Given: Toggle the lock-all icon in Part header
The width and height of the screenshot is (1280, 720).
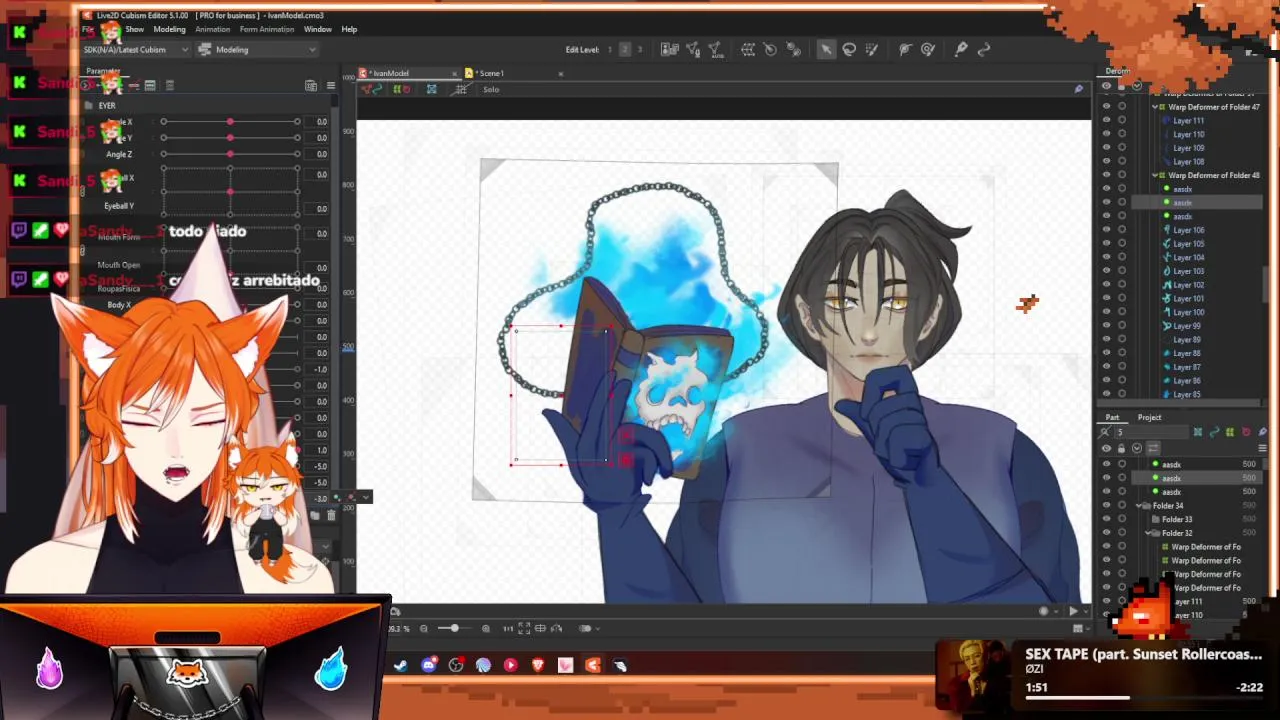Looking at the screenshot, I should coord(1121,448).
